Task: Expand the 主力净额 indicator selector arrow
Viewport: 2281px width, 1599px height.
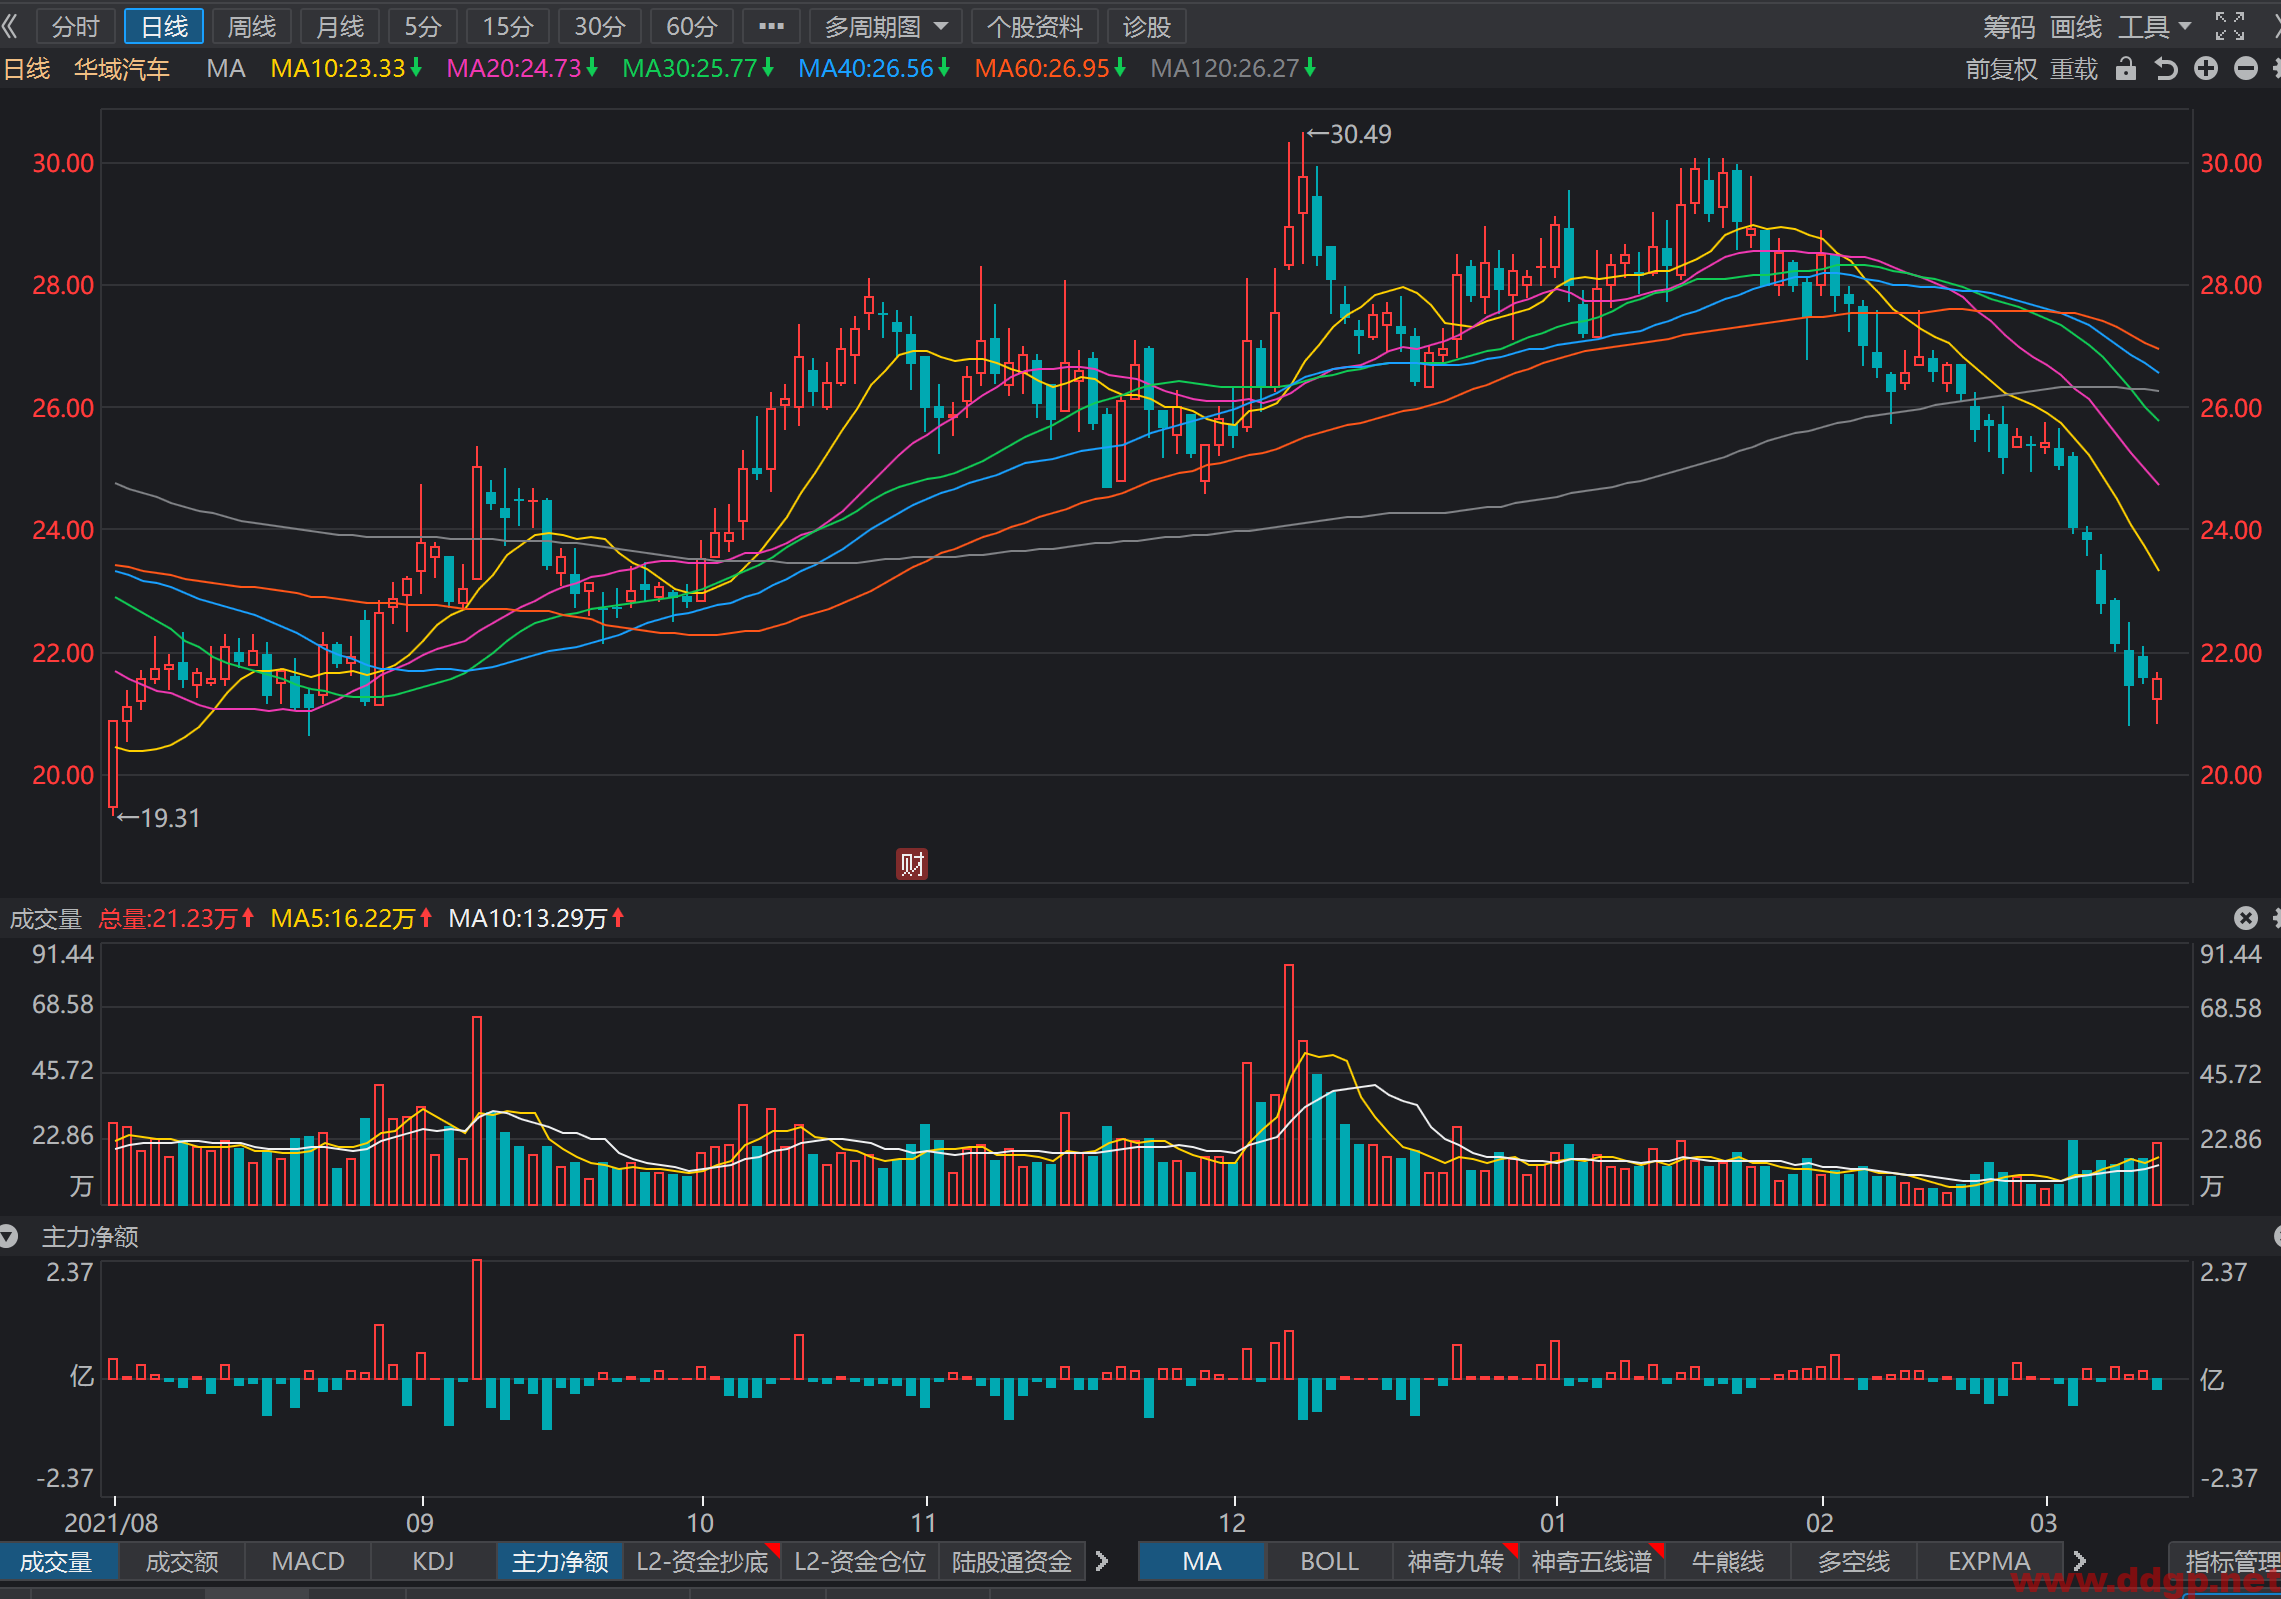Action: (9, 1237)
